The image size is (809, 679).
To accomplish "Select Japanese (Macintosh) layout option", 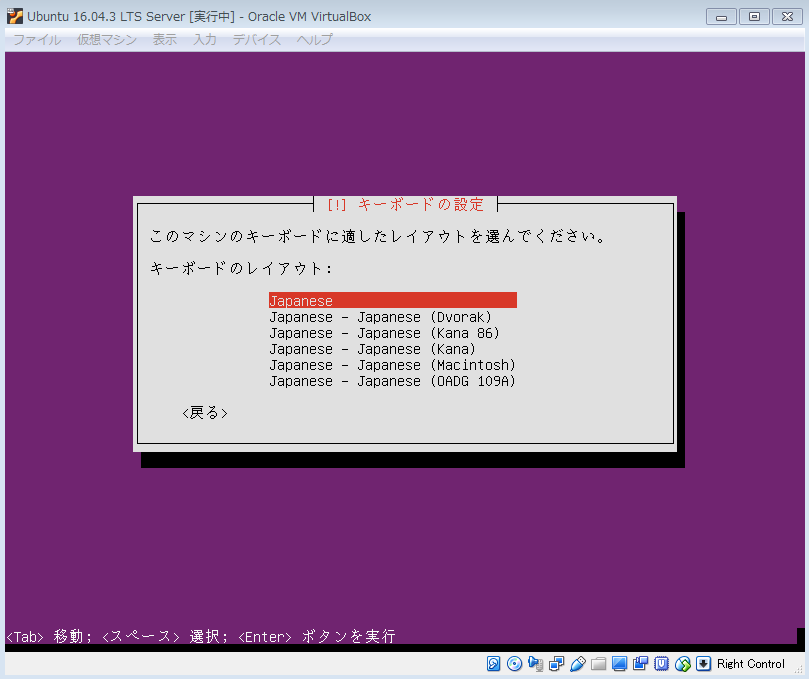I will click(x=392, y=365).
